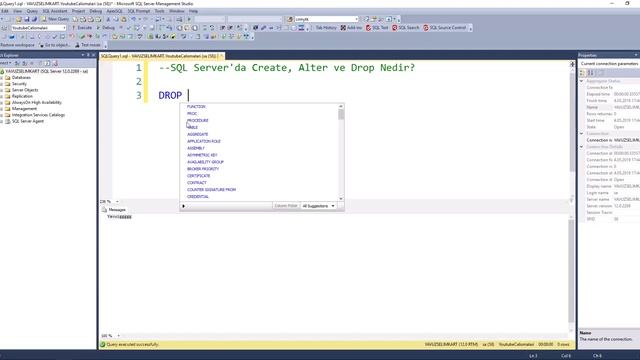Image resolution: width=640 pixels, height=360 pixels.
Task: Open the SQL Test tool
Action: (377, 28)
